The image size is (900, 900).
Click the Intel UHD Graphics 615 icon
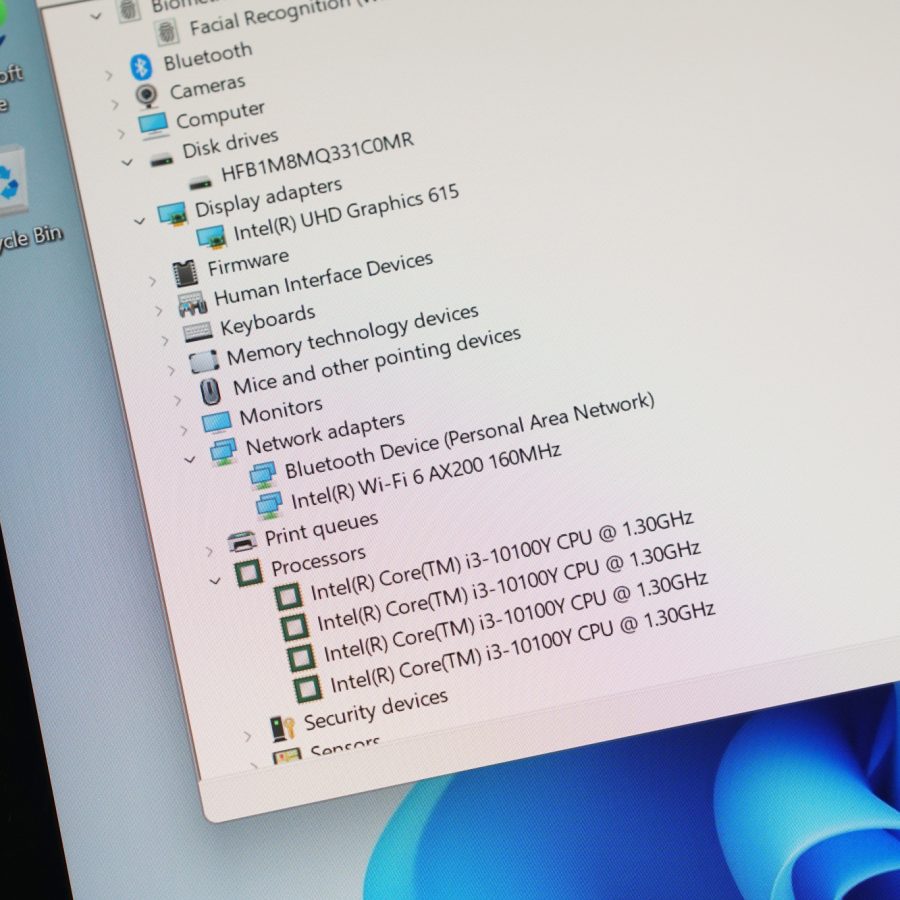point(211,236)
